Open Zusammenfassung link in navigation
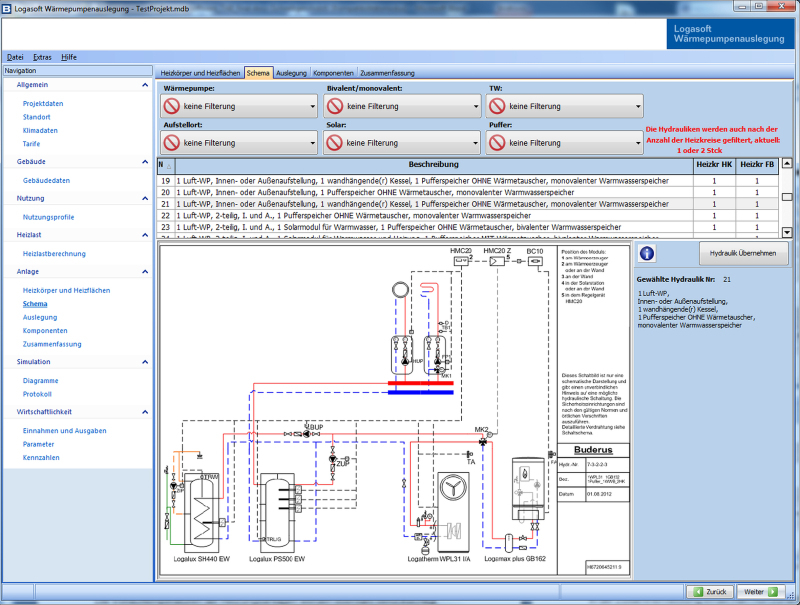This screenshot has height=605, width=800. [x=52, y=344]
